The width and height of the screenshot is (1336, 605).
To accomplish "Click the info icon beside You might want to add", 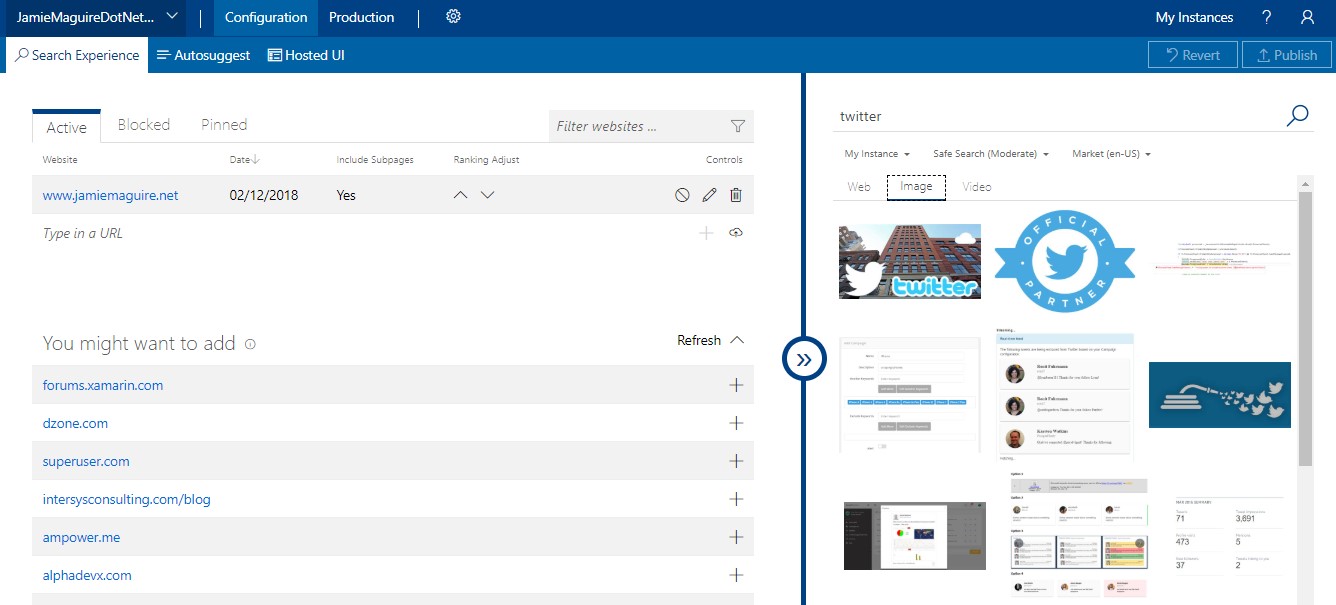I will [x=250, y=344].
